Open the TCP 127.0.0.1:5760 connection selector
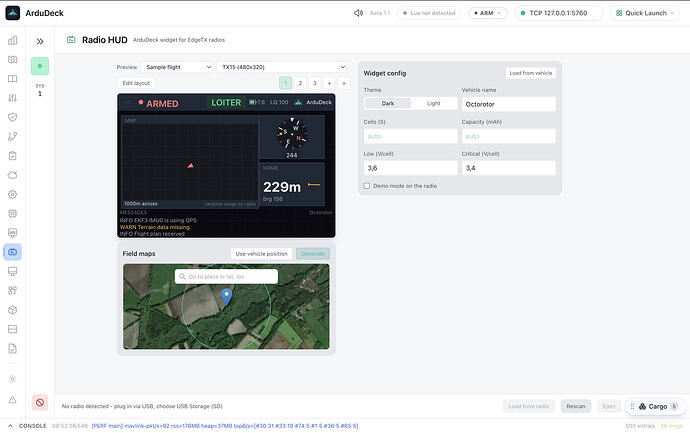The image size is (690, 433). [558, 13]
